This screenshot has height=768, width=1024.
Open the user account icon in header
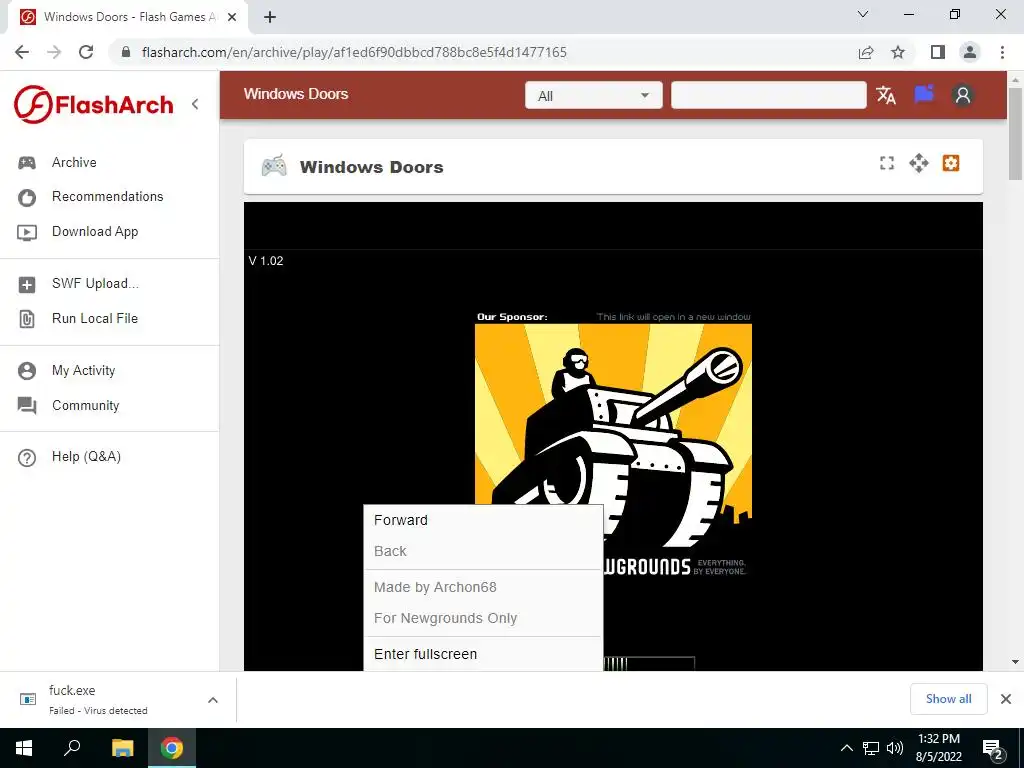pyautogui.click(x=963, y=95)
